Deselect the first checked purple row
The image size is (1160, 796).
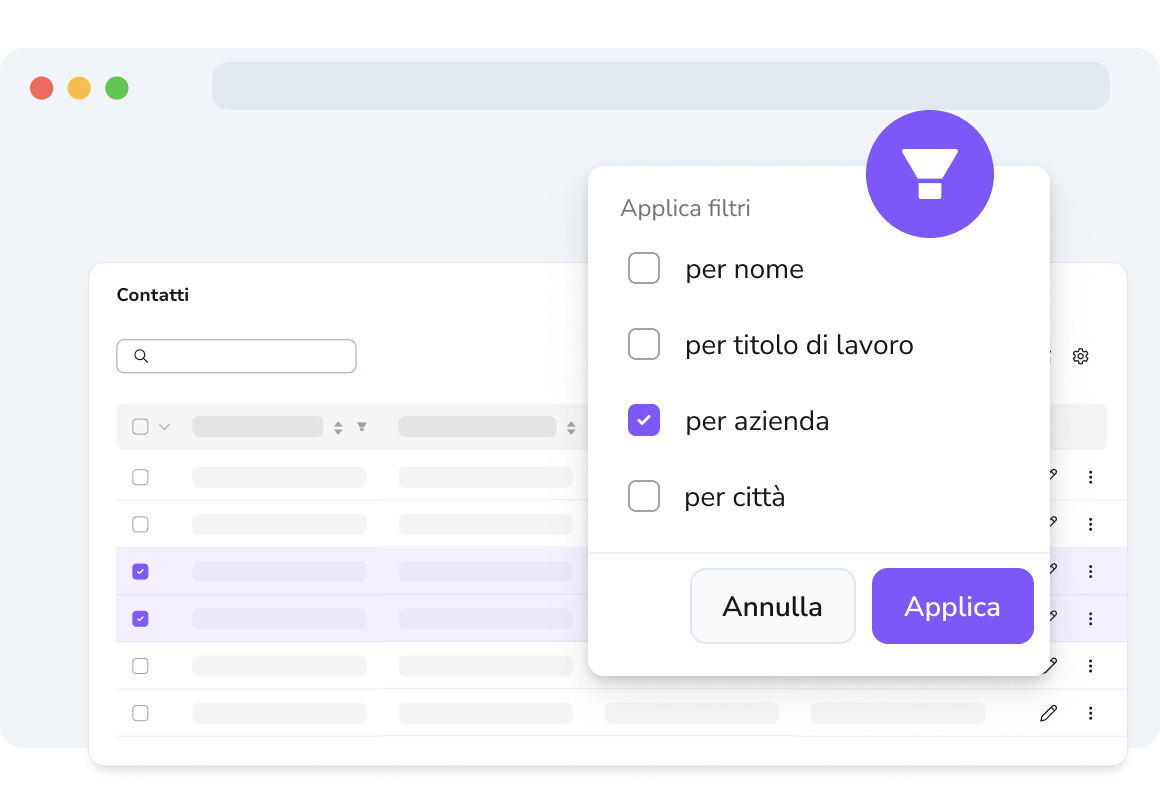(x=140, y=571)
